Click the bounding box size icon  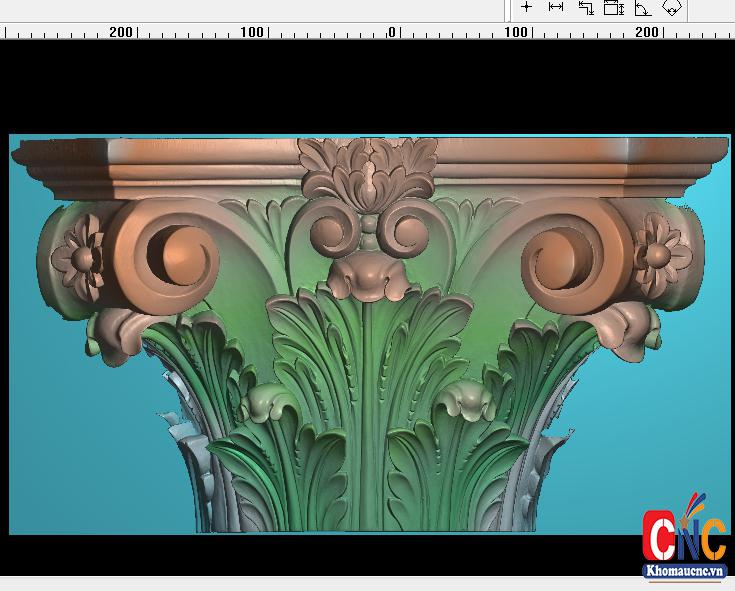coord(614,8)
